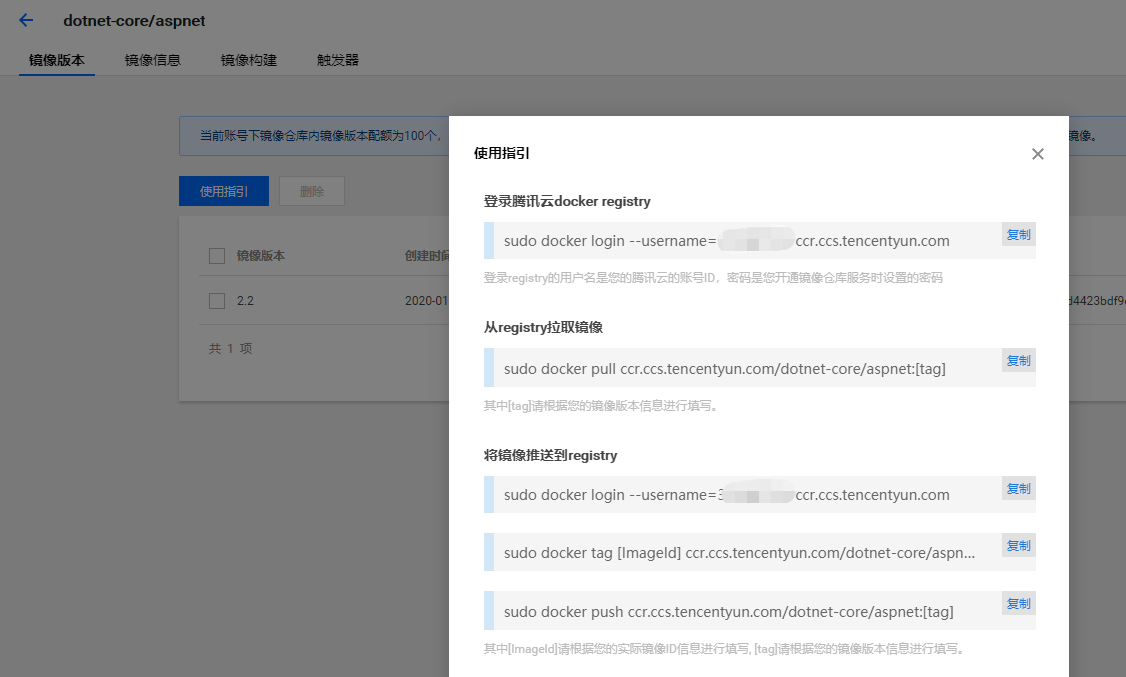Copy the first docker login command
1126x677 pixels.
[x=1018, y=235]
